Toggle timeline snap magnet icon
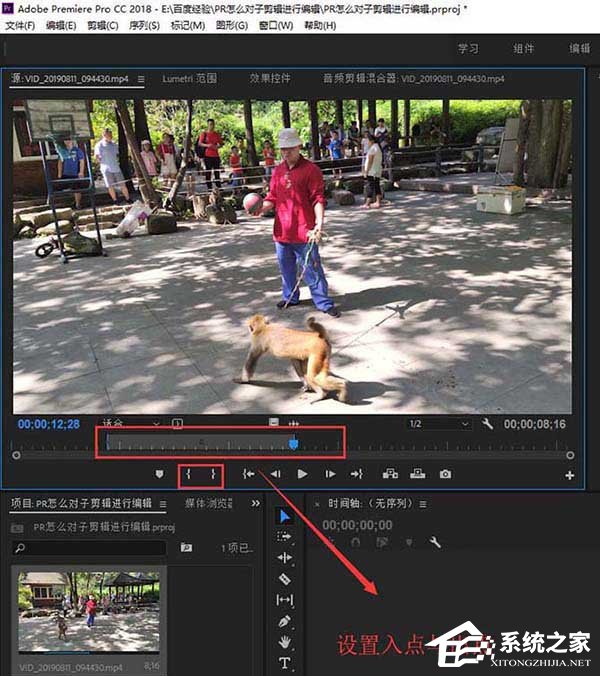Viewport: 600px width, 676px height. (x=356, y=542)
